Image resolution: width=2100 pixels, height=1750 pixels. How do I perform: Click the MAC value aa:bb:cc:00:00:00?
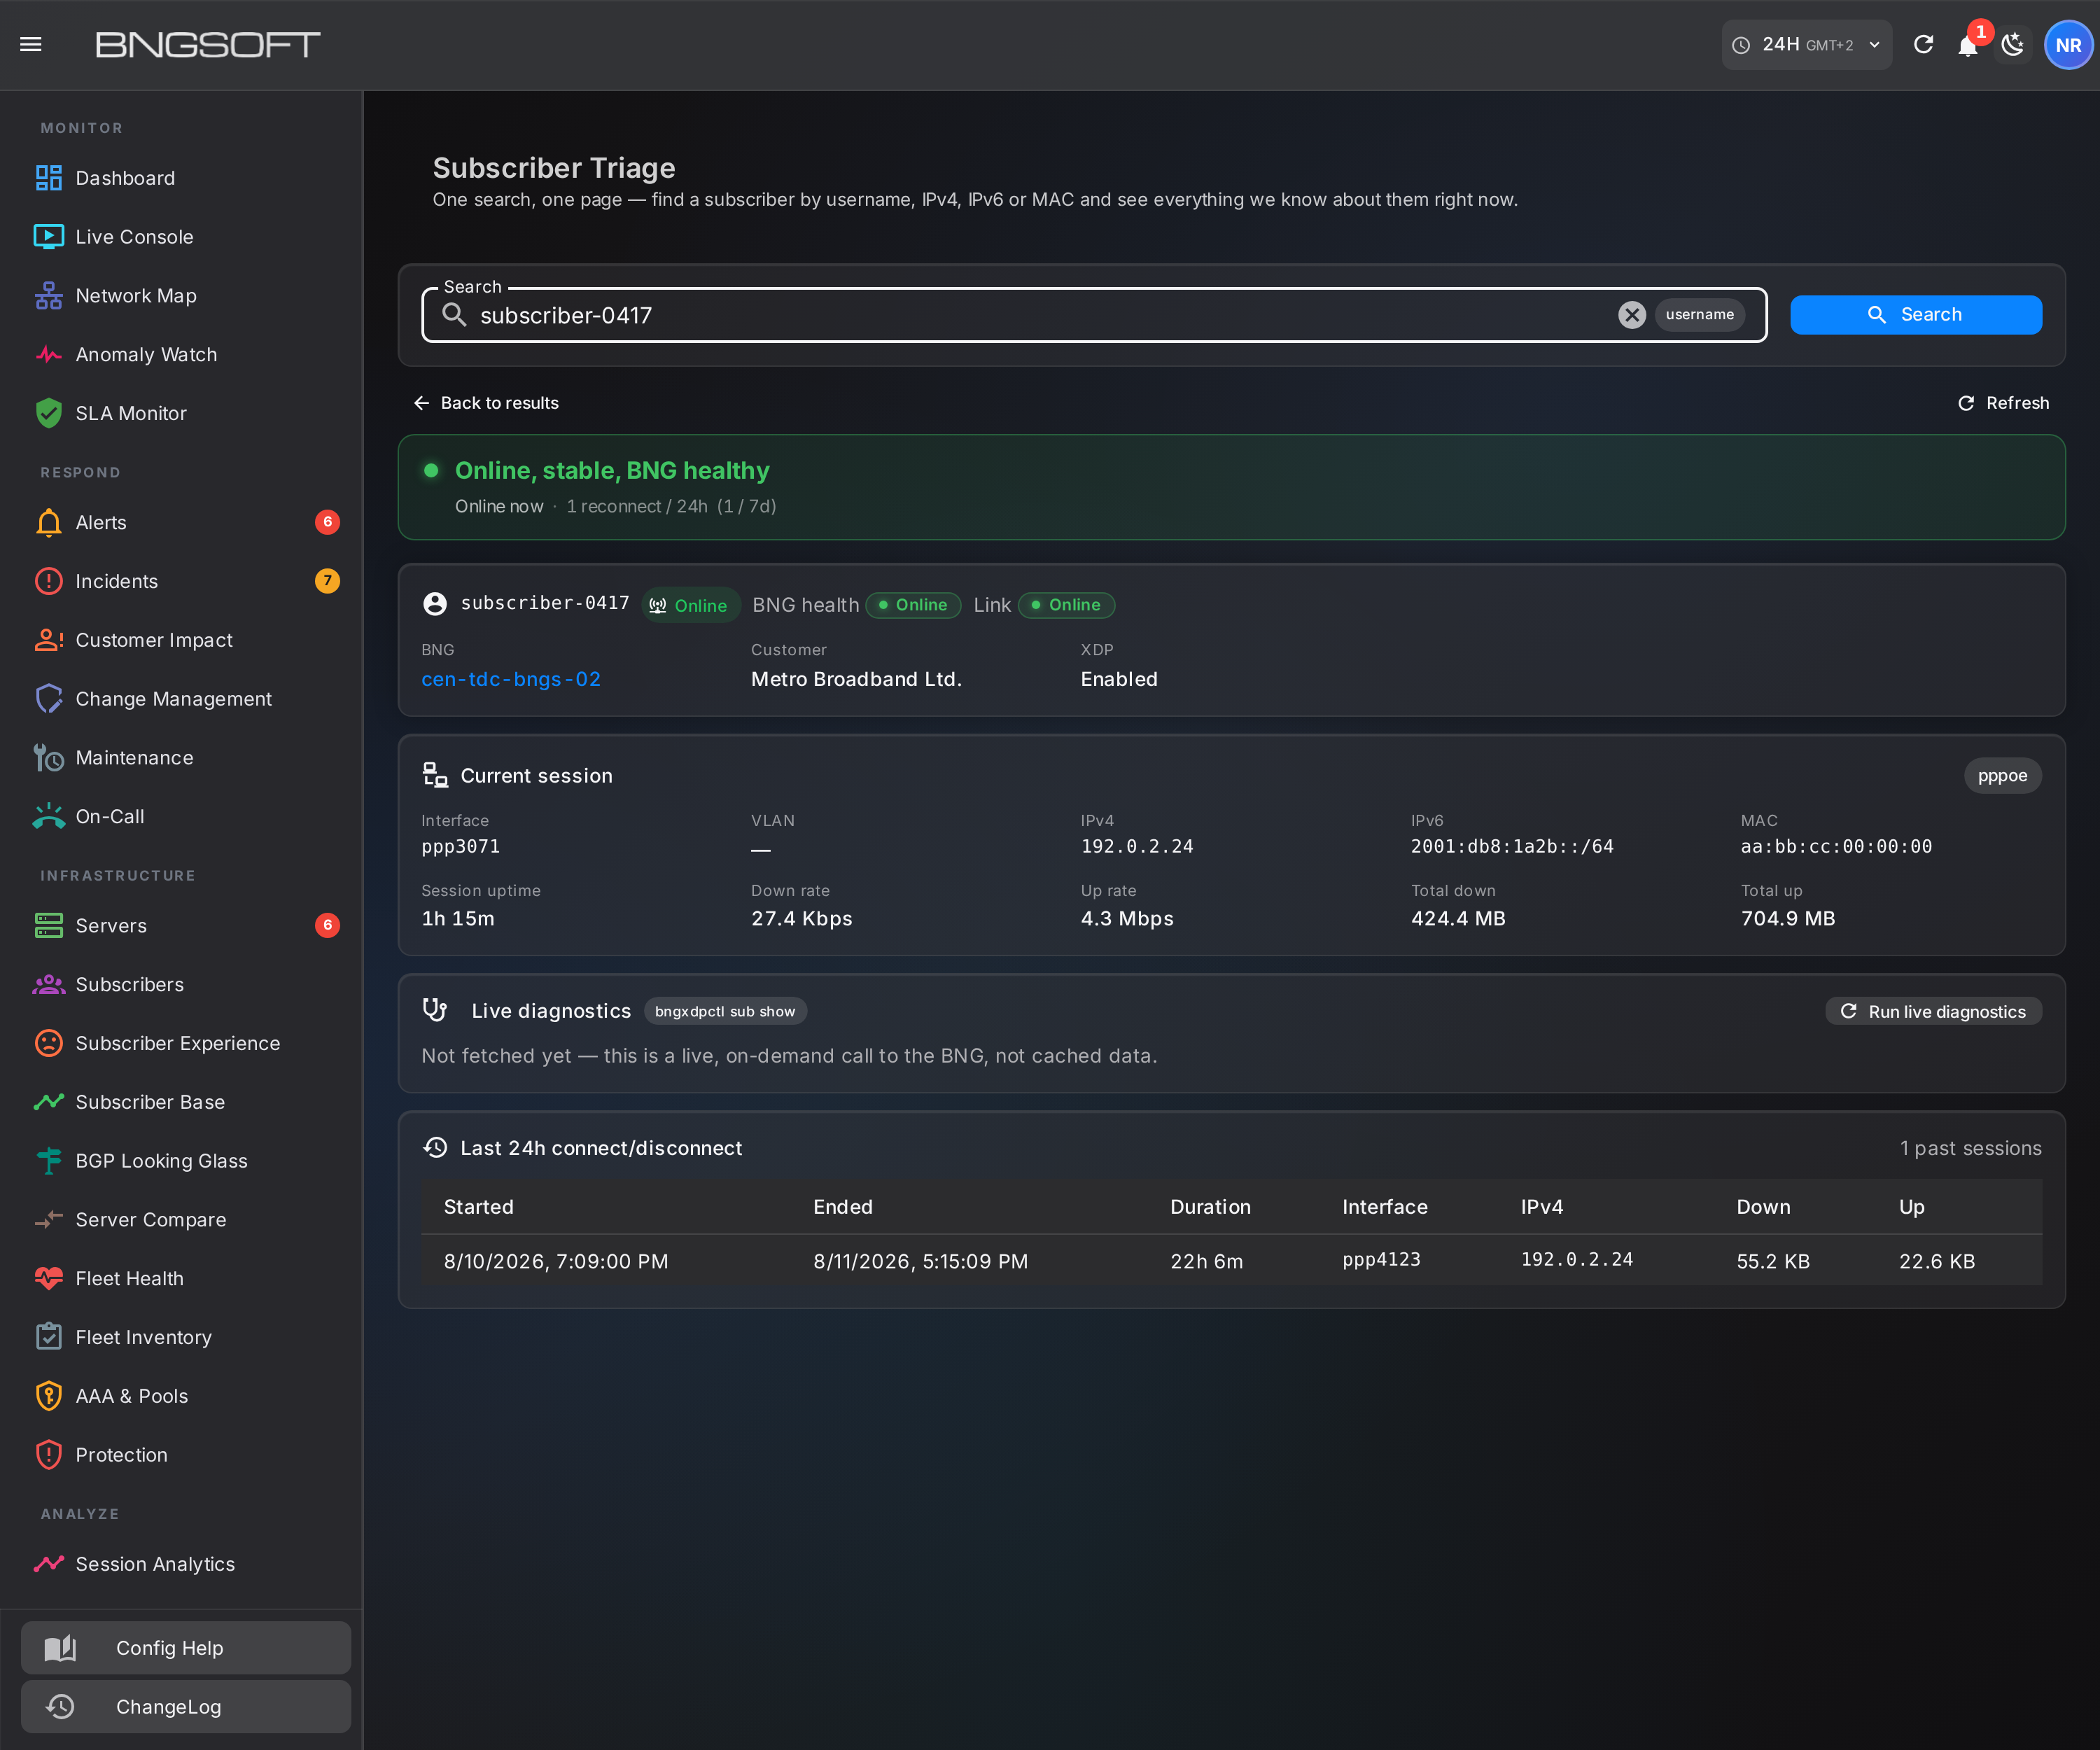tap(1836, 847)
